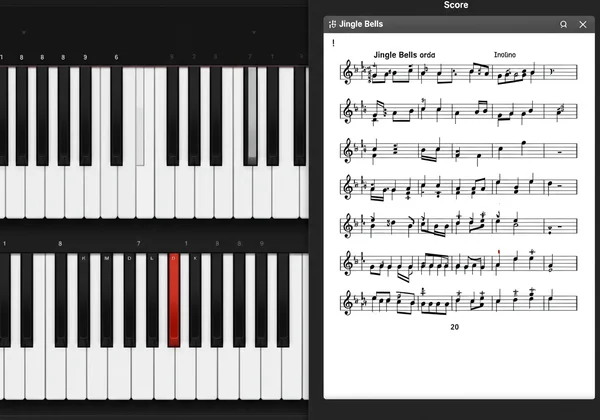The image size is (600, 420).
Task: Open the triangle marker above upper keyboard's right side
Action: pos(254,33)
